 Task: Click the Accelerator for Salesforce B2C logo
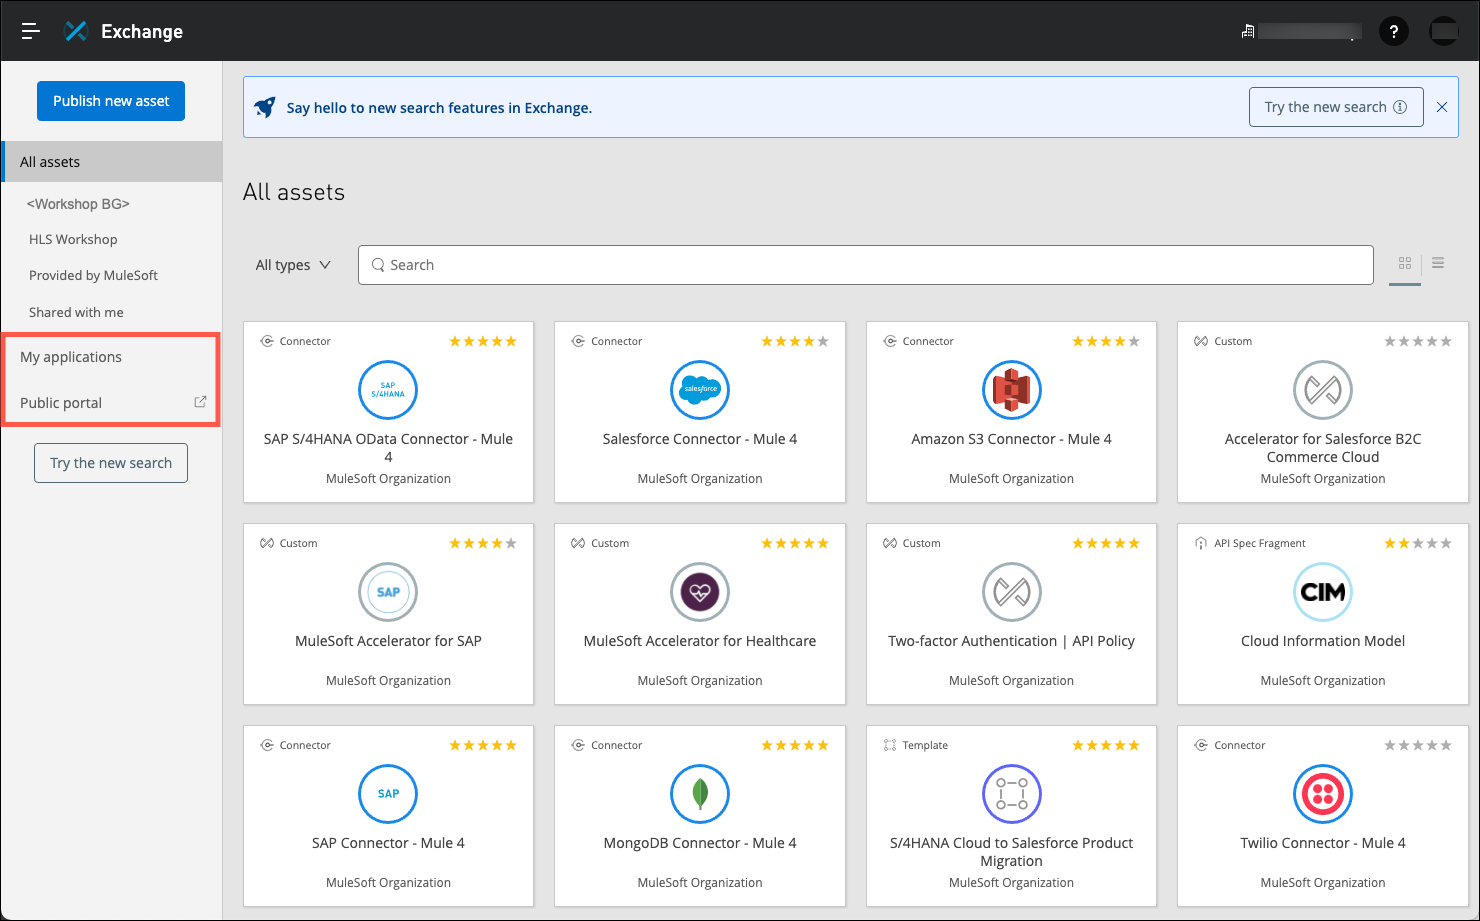tap(1323, 390)
